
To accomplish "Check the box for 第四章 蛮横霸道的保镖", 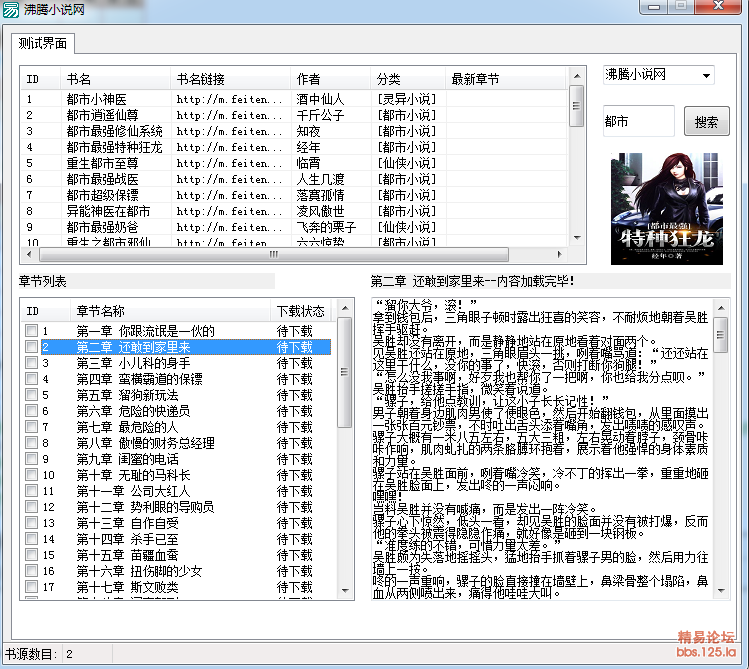I will 32,379.
